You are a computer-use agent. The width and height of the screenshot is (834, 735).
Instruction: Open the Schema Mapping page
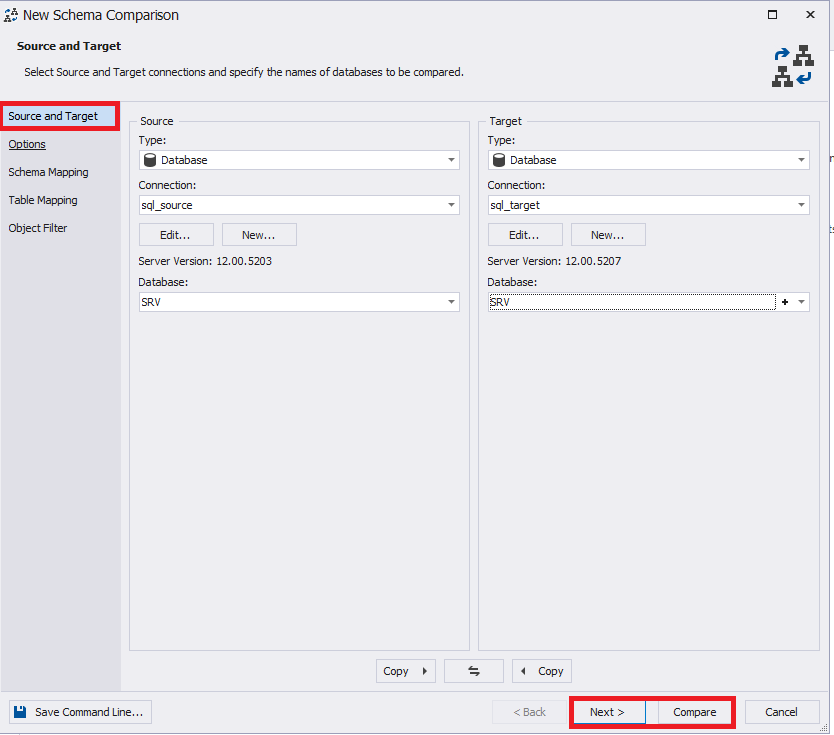coord(48,172)
